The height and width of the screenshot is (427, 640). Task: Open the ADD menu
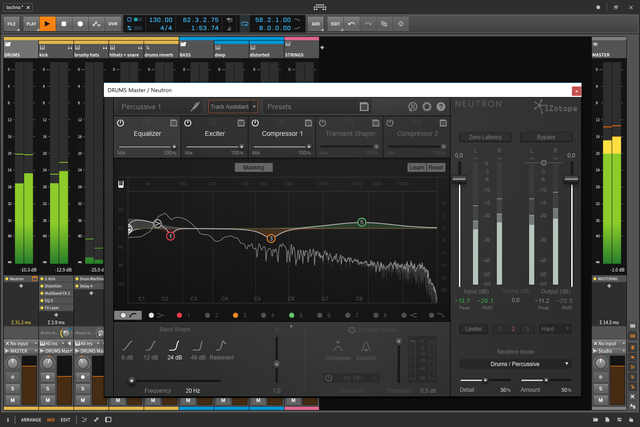[x=316, y=24]
